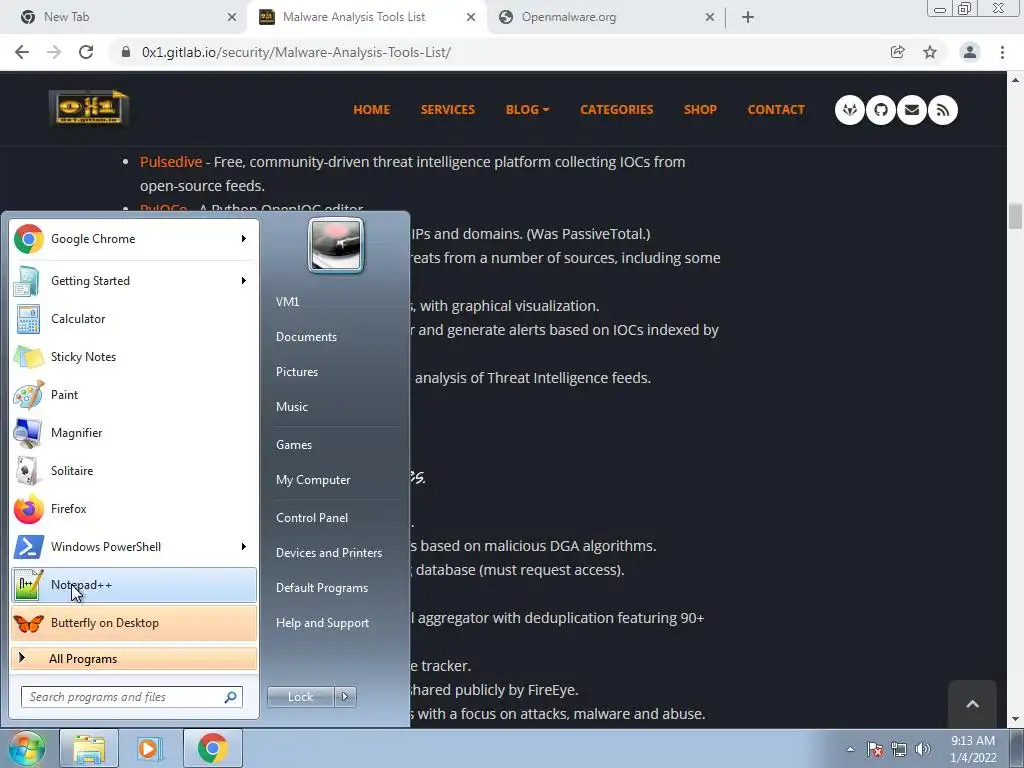Show hidden tray icons arrow
Screen dimensions: 1024x768
pyautogui.click(x=850, y=749)
